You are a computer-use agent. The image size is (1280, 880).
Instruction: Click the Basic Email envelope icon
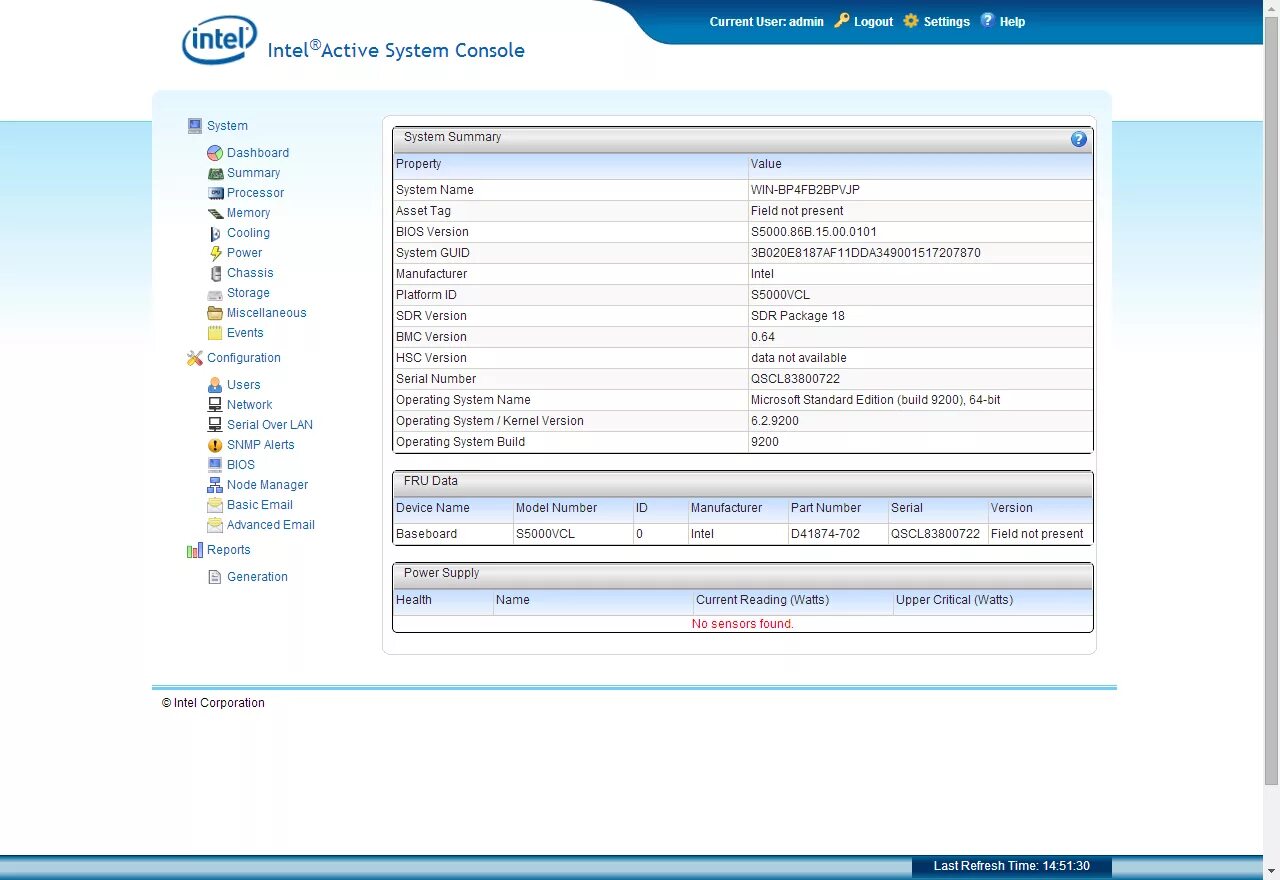pos(215,505)
